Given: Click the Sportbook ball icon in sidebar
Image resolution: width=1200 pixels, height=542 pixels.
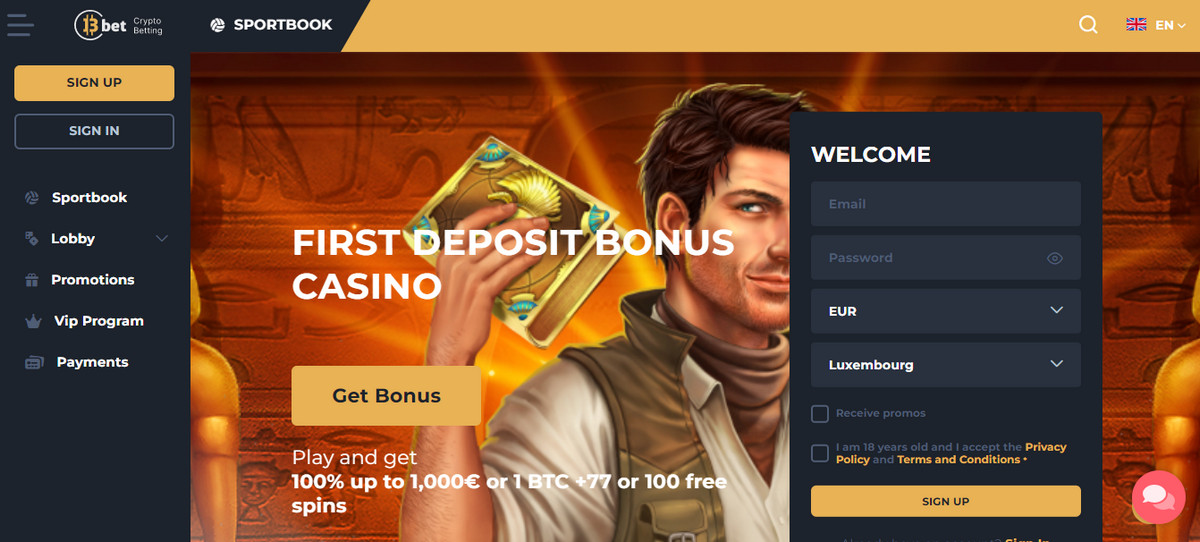Looking at the screenshot, I should 31,198.
